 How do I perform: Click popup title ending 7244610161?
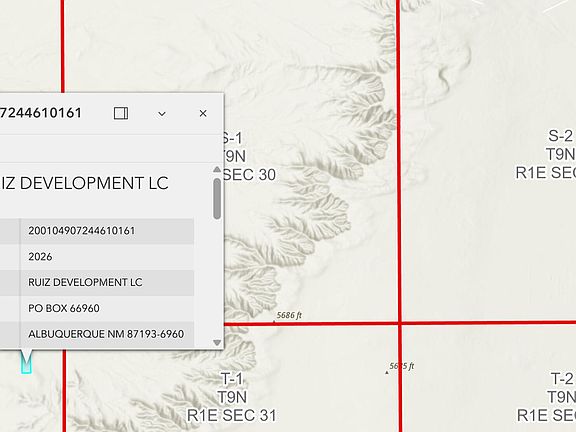click(x=41, y=113)
